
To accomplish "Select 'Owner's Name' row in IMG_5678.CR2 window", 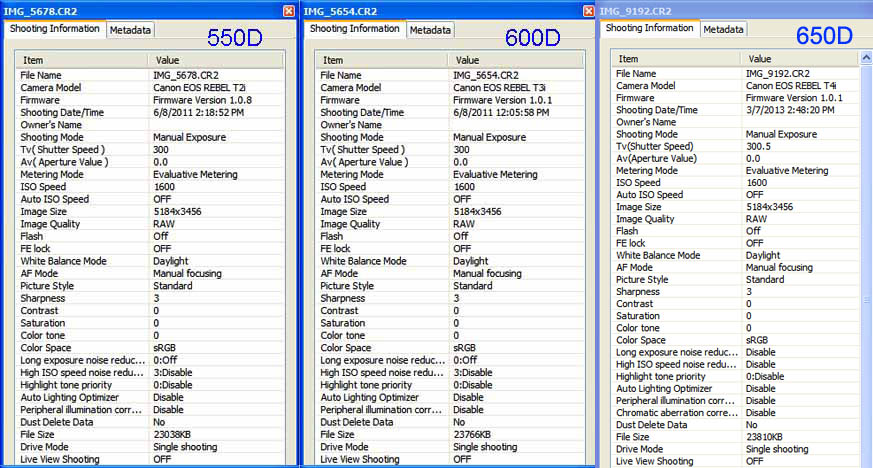I will click(x=150, y=125).
